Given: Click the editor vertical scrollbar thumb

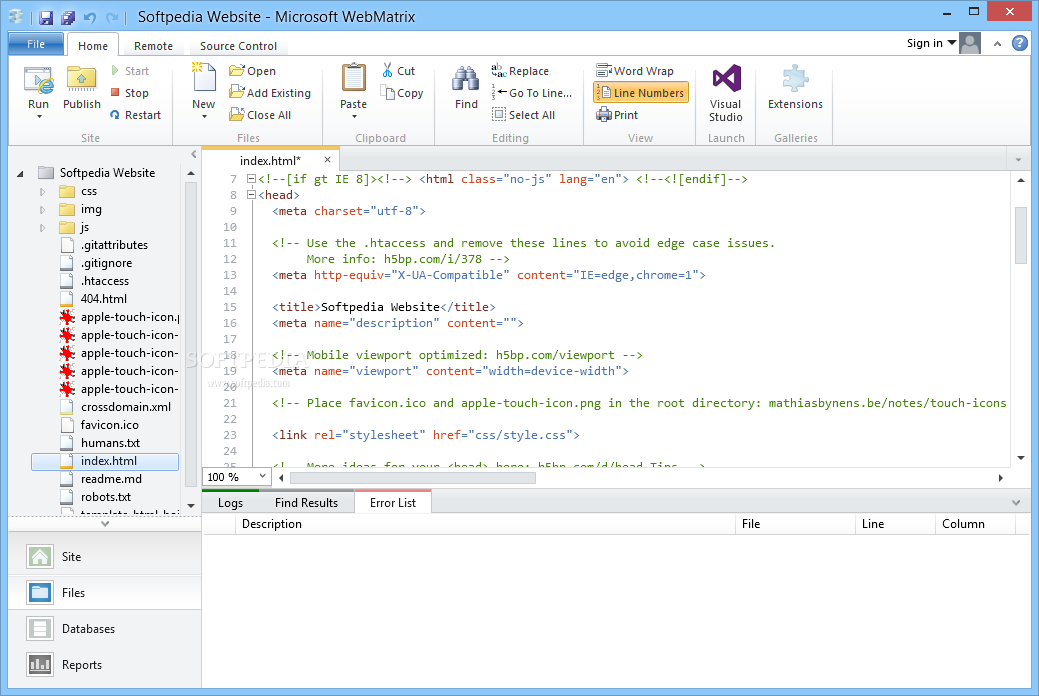Looking at the screenshot, I should (1020, 235).
